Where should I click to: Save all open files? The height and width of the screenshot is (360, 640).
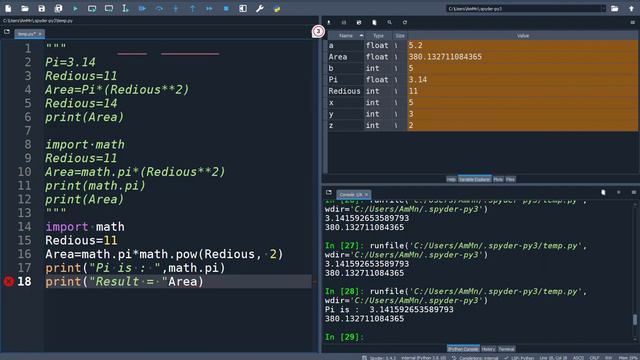[x=58, y=8]
